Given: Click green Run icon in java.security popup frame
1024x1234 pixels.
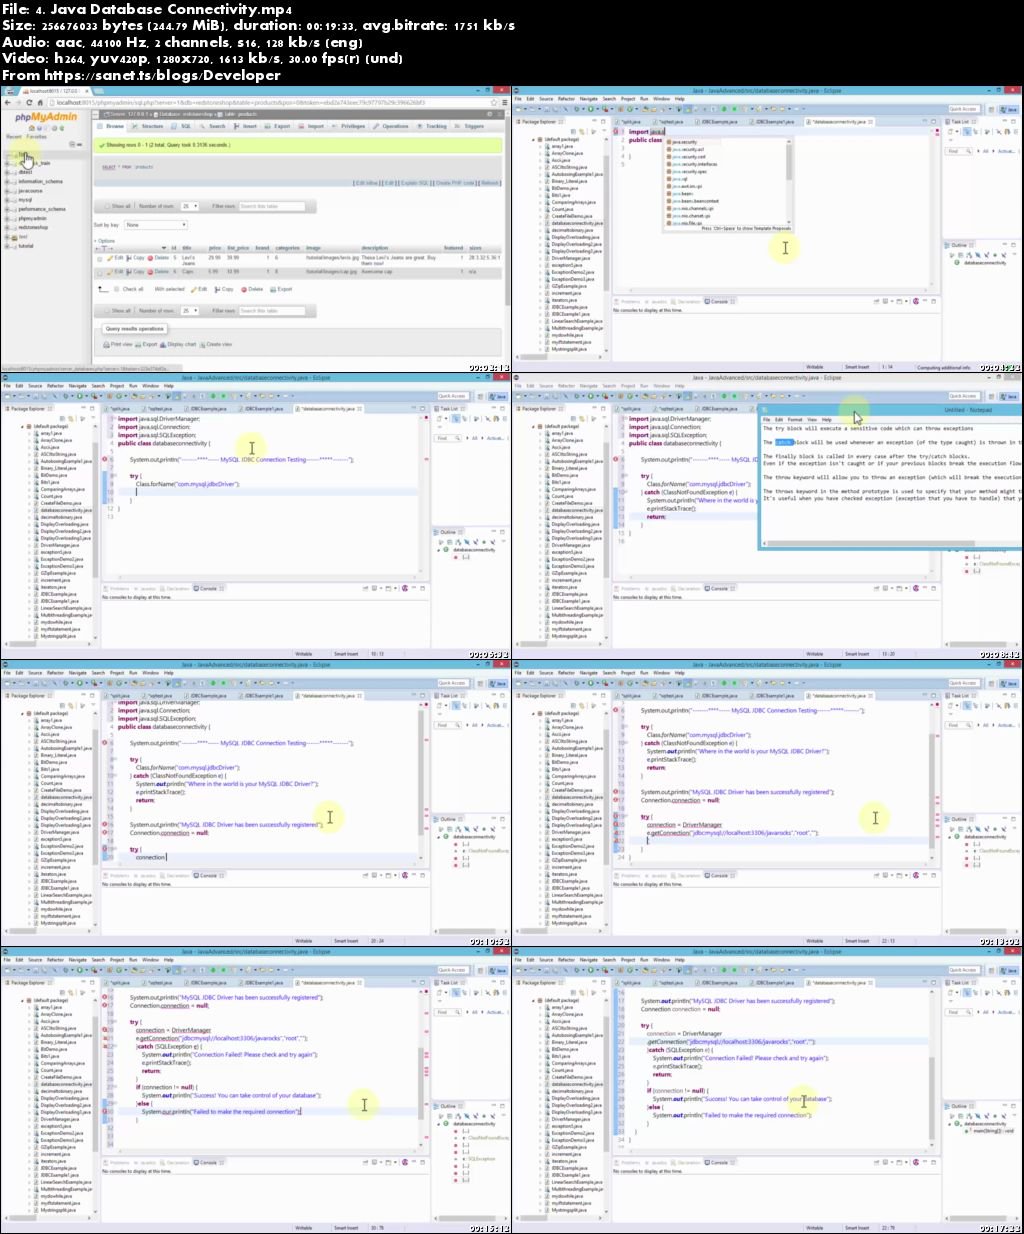Looking at the screenshot, I should click(x=591, y=109).
